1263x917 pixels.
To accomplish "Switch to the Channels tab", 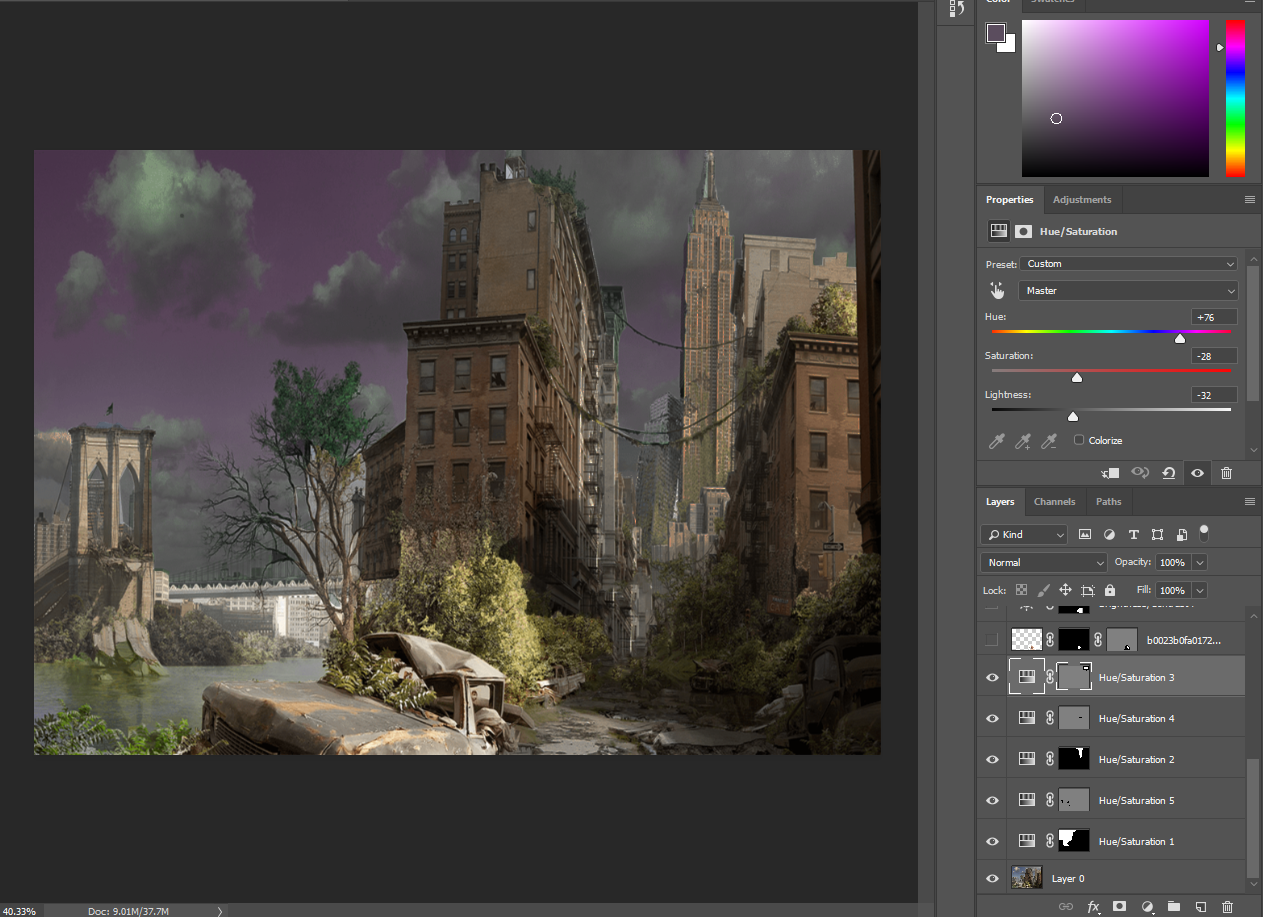I will coord(1054,501).
